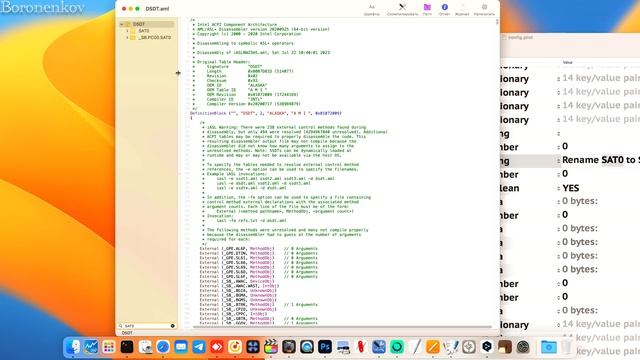Screen dimensions: 640x360
Task: Click the navigator search field containing SAT0
Action: [146, 326]
